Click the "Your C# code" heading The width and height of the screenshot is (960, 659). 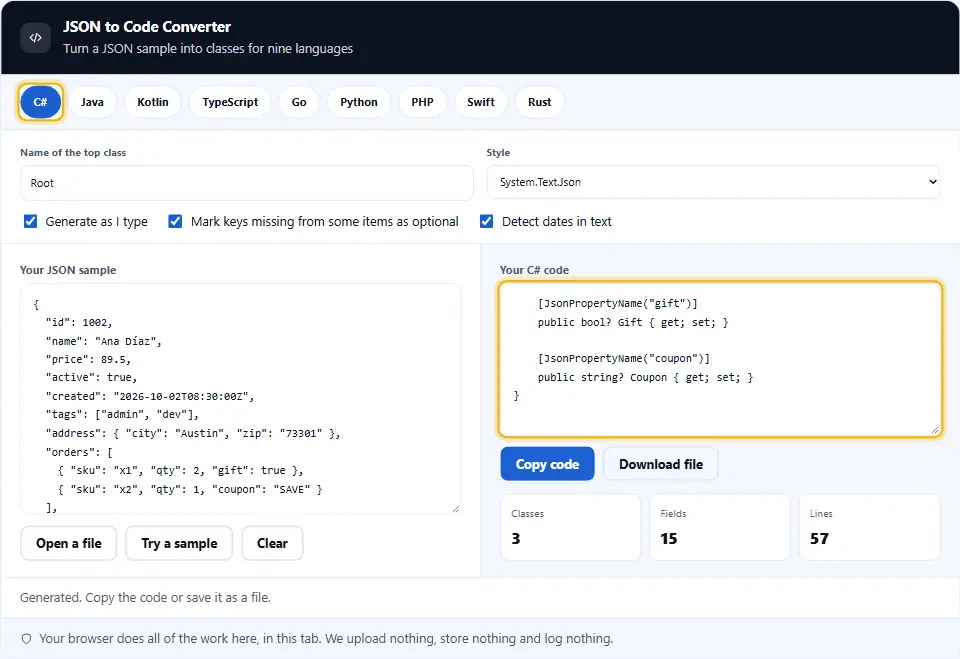(x=534, y=270)
